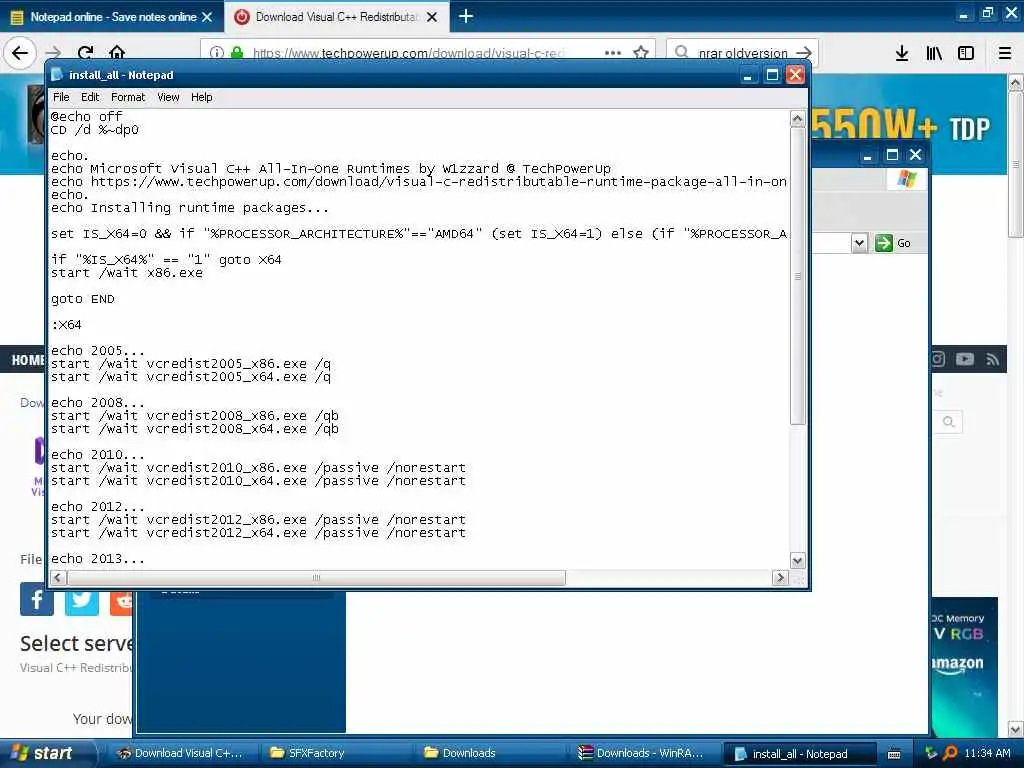
Task: Go back in Firefox browser
Action: [20, 53]
